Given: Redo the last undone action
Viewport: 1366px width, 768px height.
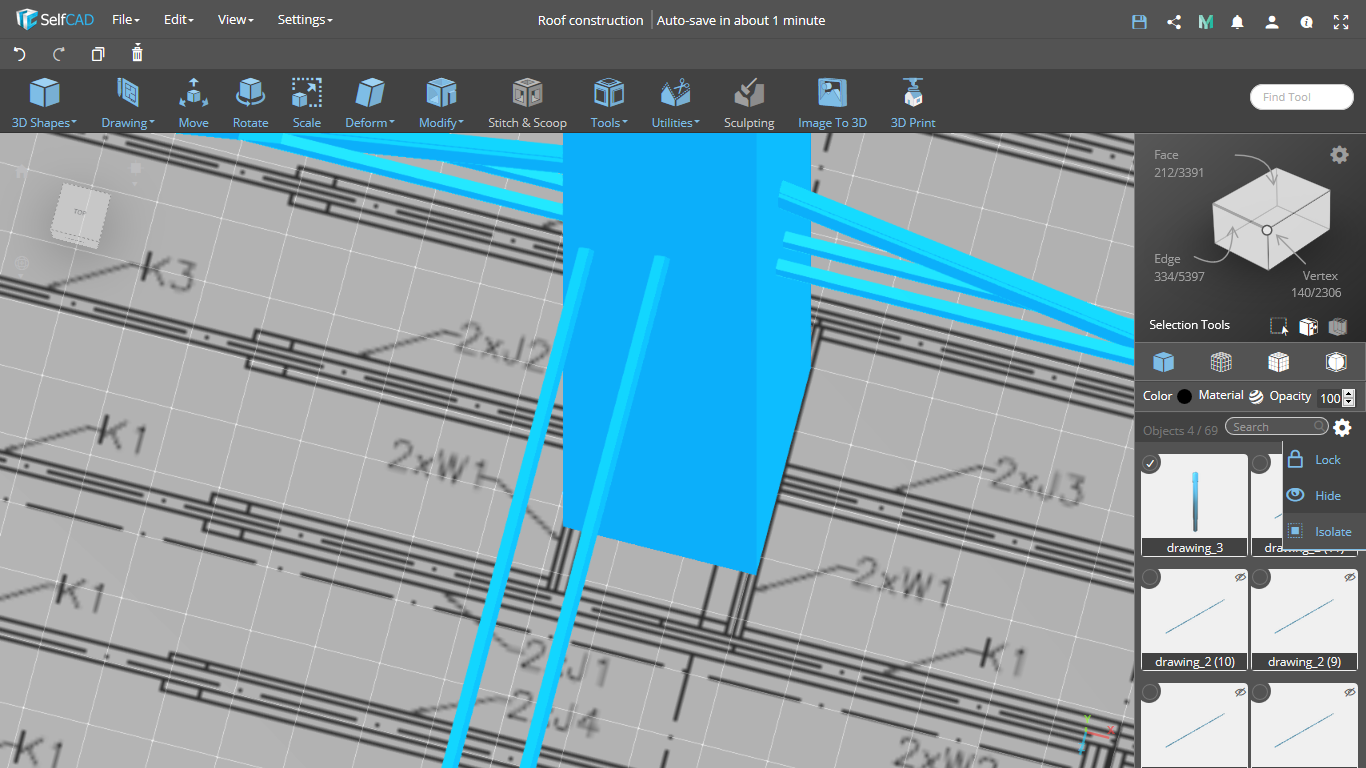Looking at the screenshot, I should tap(59, 54).
